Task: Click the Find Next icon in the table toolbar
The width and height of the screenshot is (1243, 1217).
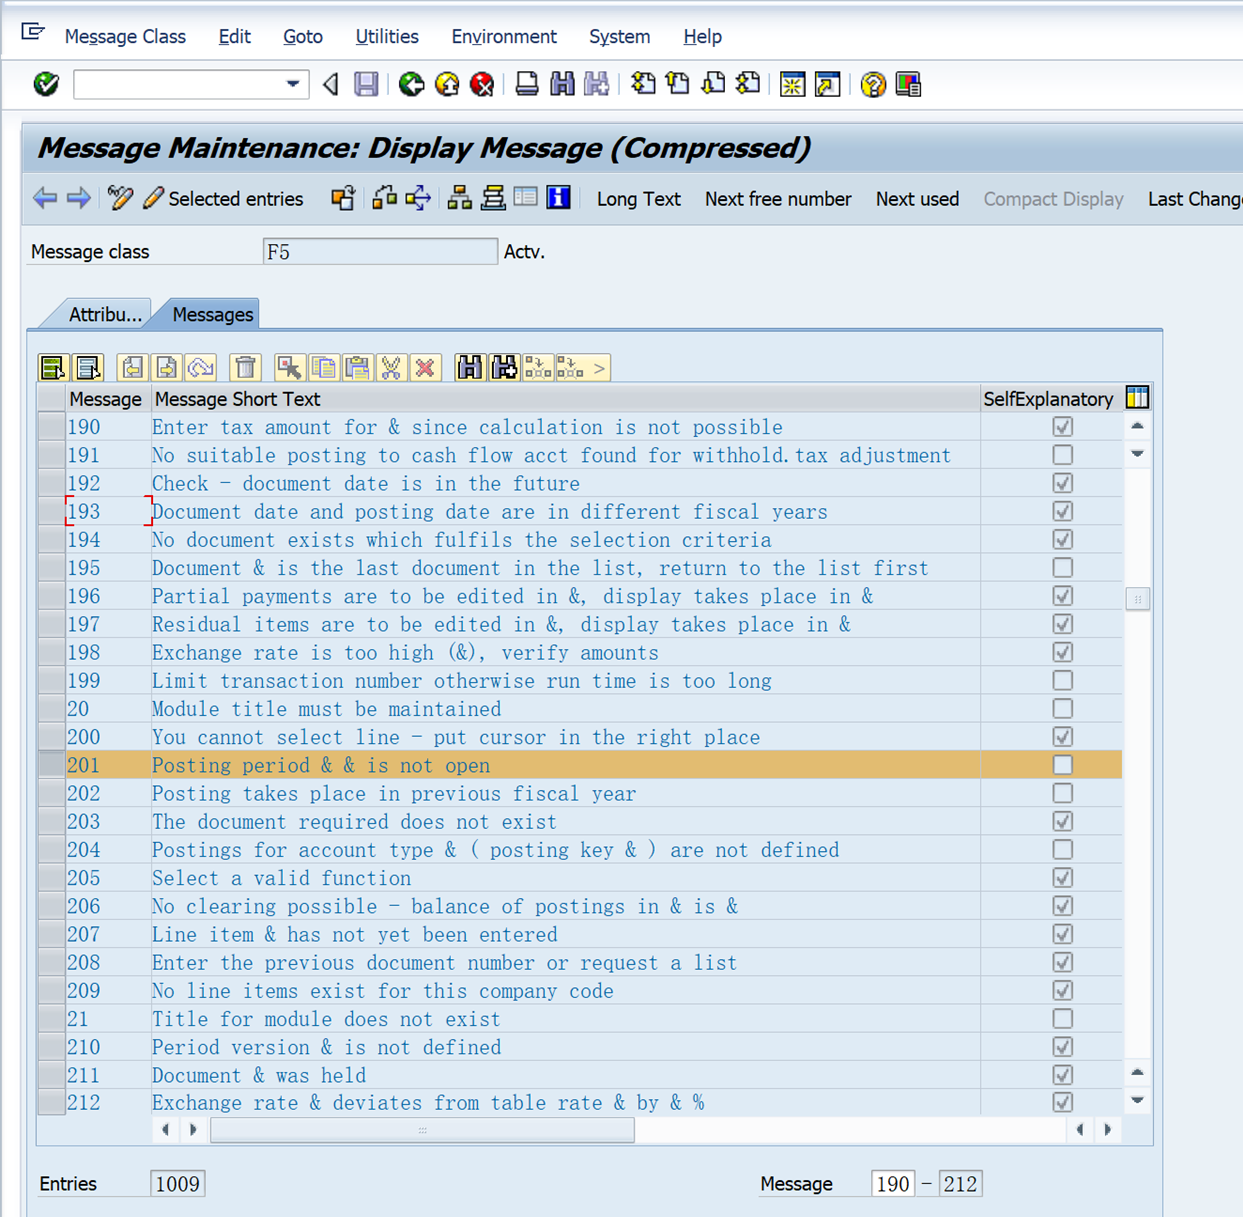Action: [504, 368]
